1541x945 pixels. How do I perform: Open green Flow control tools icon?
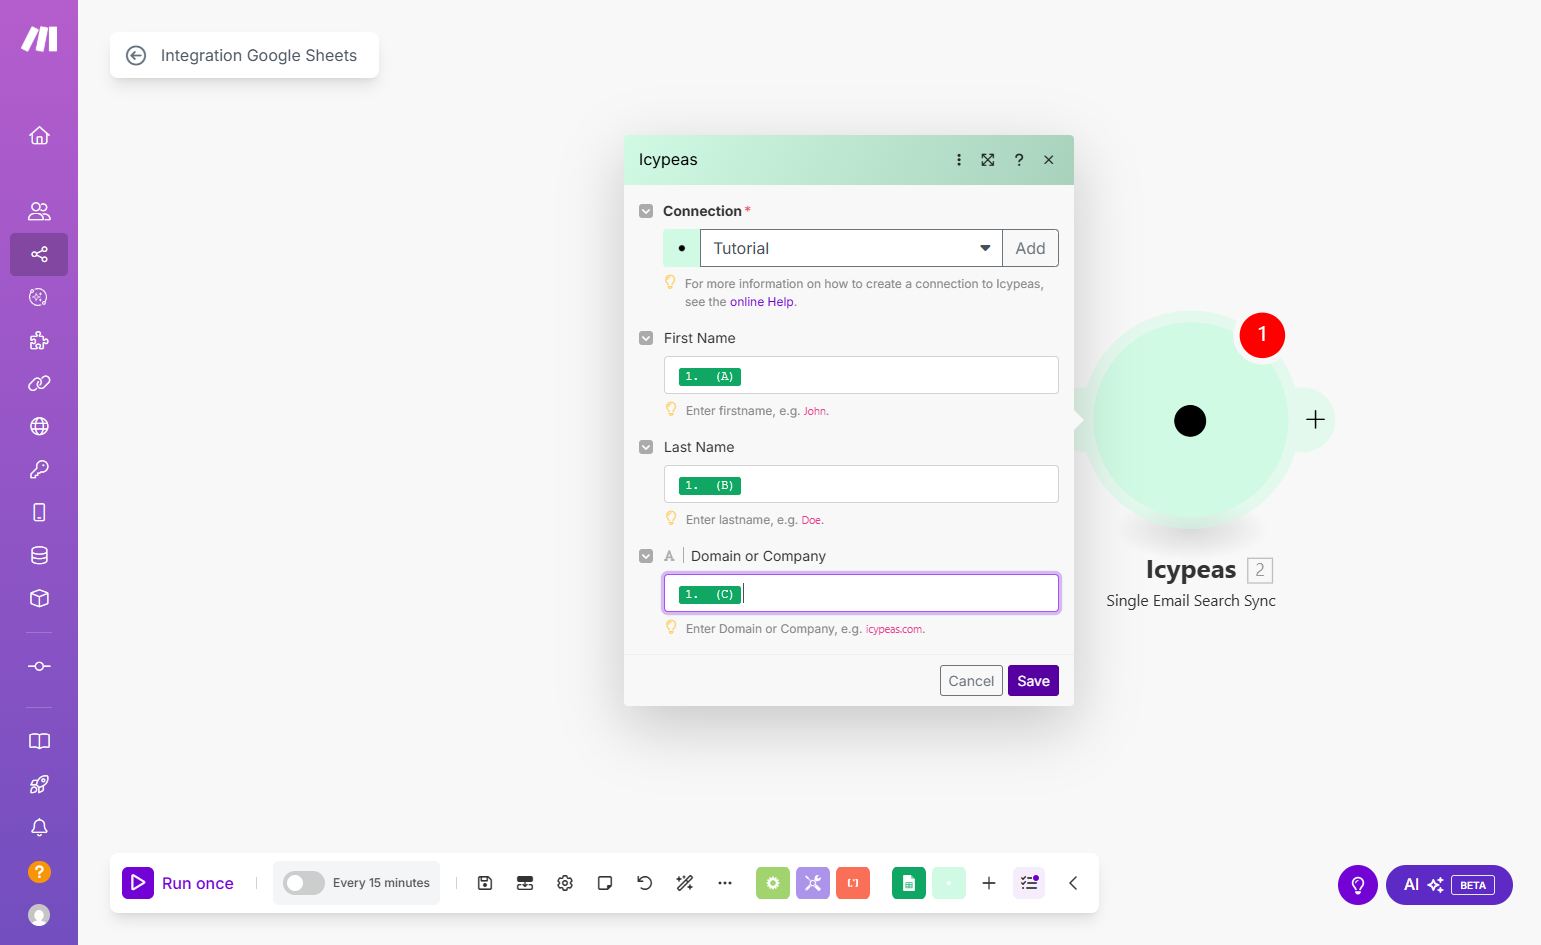pyautogui.click(x=773, y=883)
